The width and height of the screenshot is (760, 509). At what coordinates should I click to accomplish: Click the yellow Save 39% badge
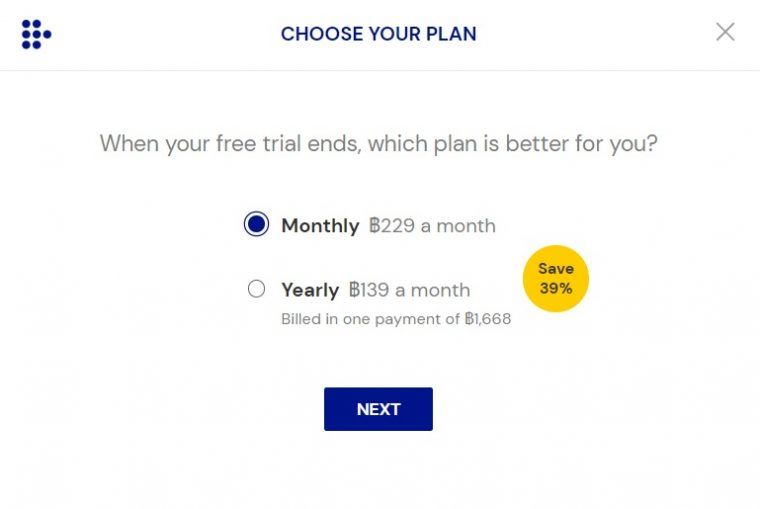coord(556,279)
